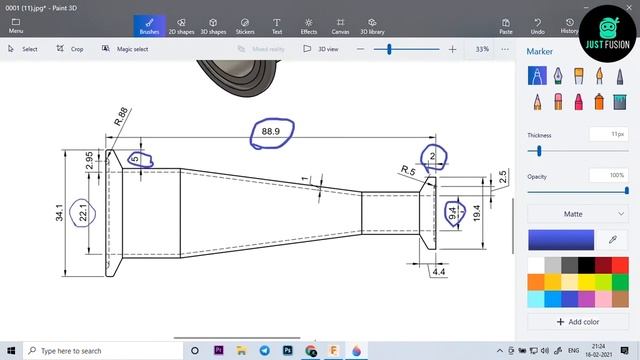Viewport: 640px width, 360px height.
Task: Show hidden system tray icons
Action: click(x=500, y=351)
